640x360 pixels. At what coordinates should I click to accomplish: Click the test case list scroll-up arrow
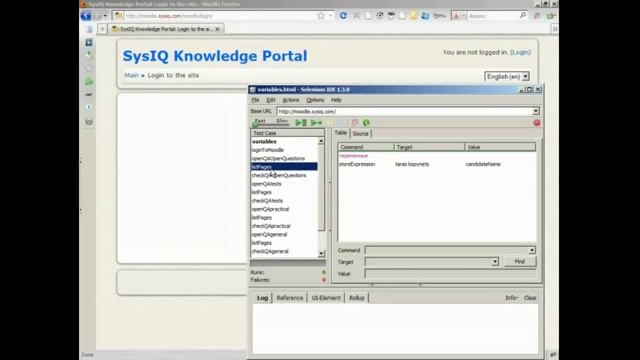click(321, 141)
